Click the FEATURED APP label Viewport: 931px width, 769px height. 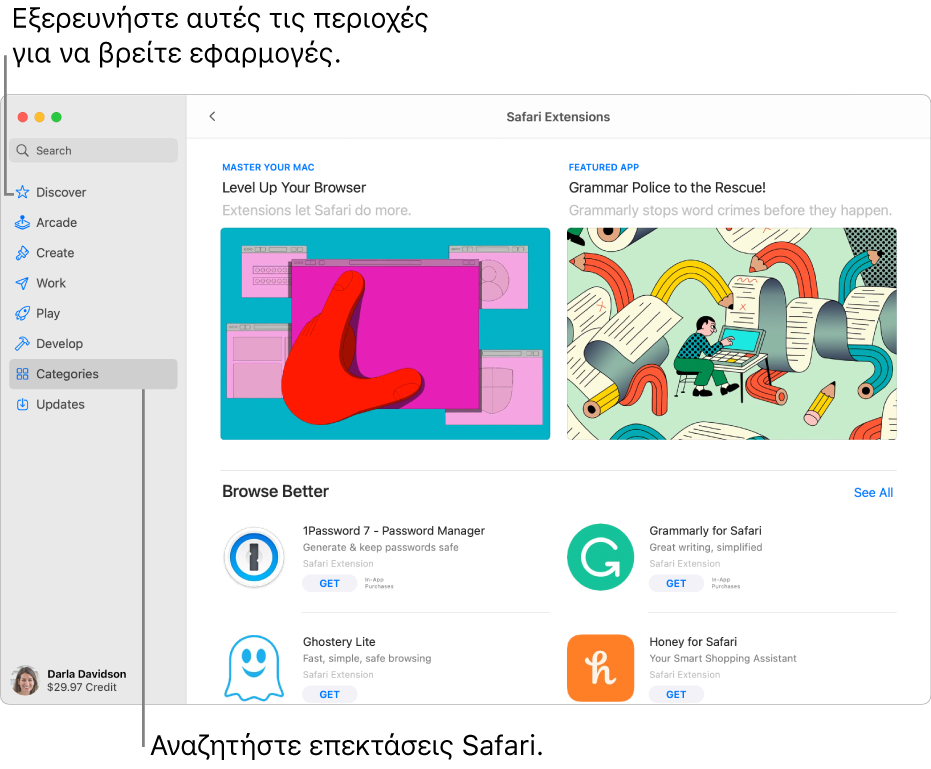tap(604, 167)
